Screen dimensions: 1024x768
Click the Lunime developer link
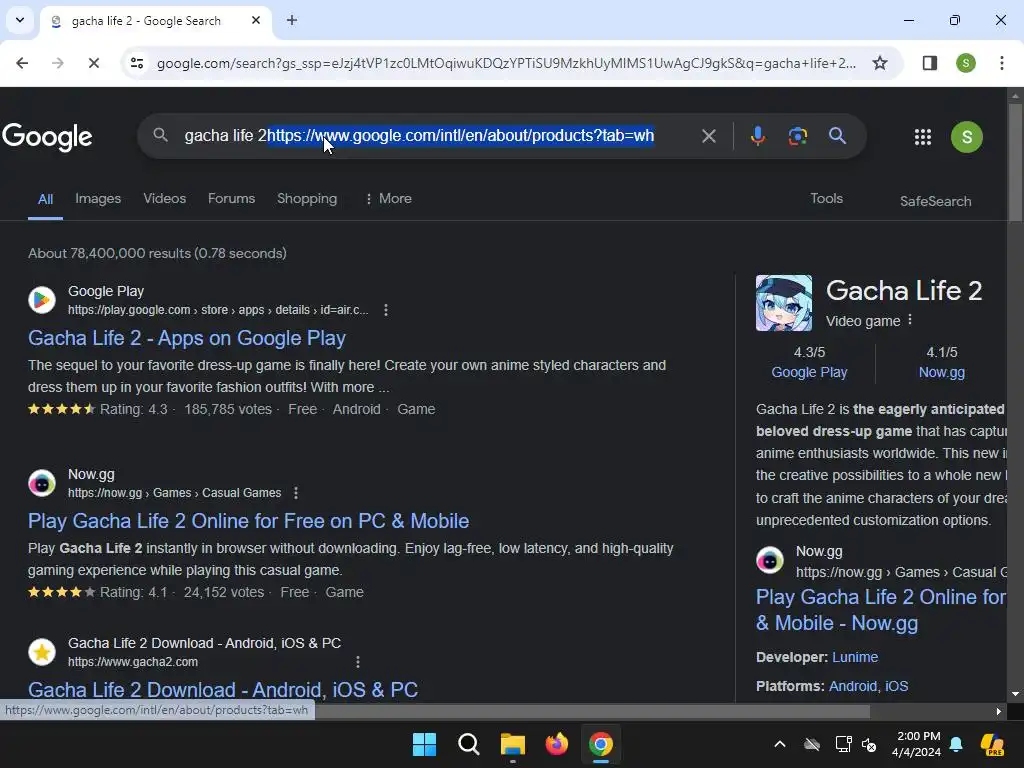click(x=855, y=657)
